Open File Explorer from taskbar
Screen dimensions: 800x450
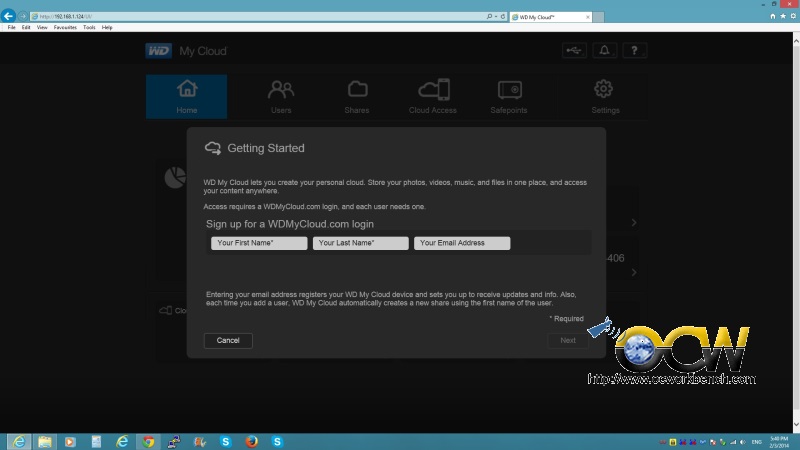coord(44,441)
